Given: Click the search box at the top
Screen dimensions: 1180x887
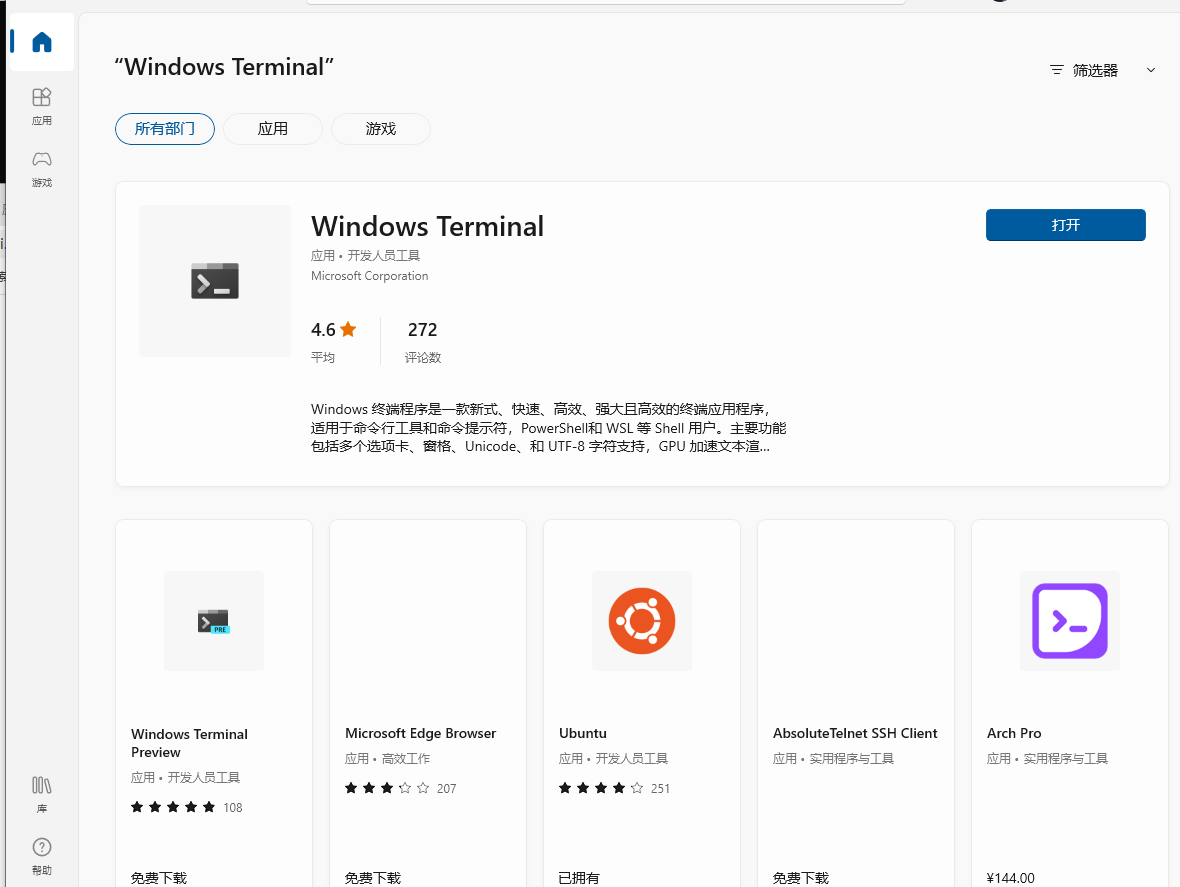Looking at the screenshot, I should click(x=606, y=2).
